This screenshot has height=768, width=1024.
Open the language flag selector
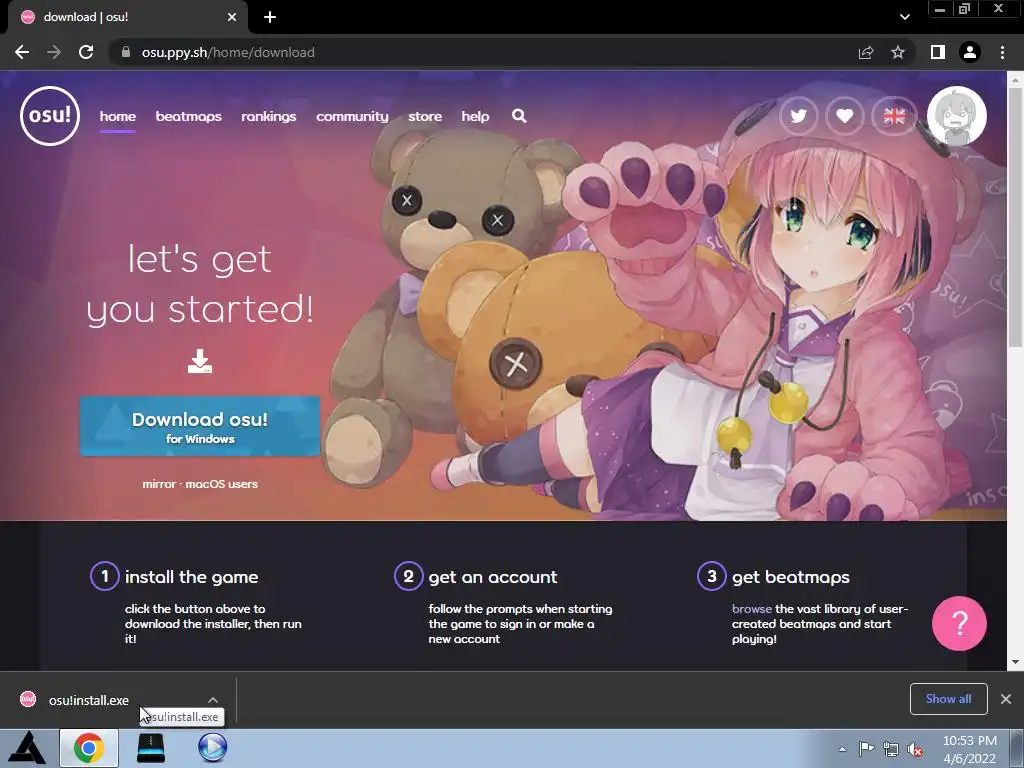coord(894,116)
